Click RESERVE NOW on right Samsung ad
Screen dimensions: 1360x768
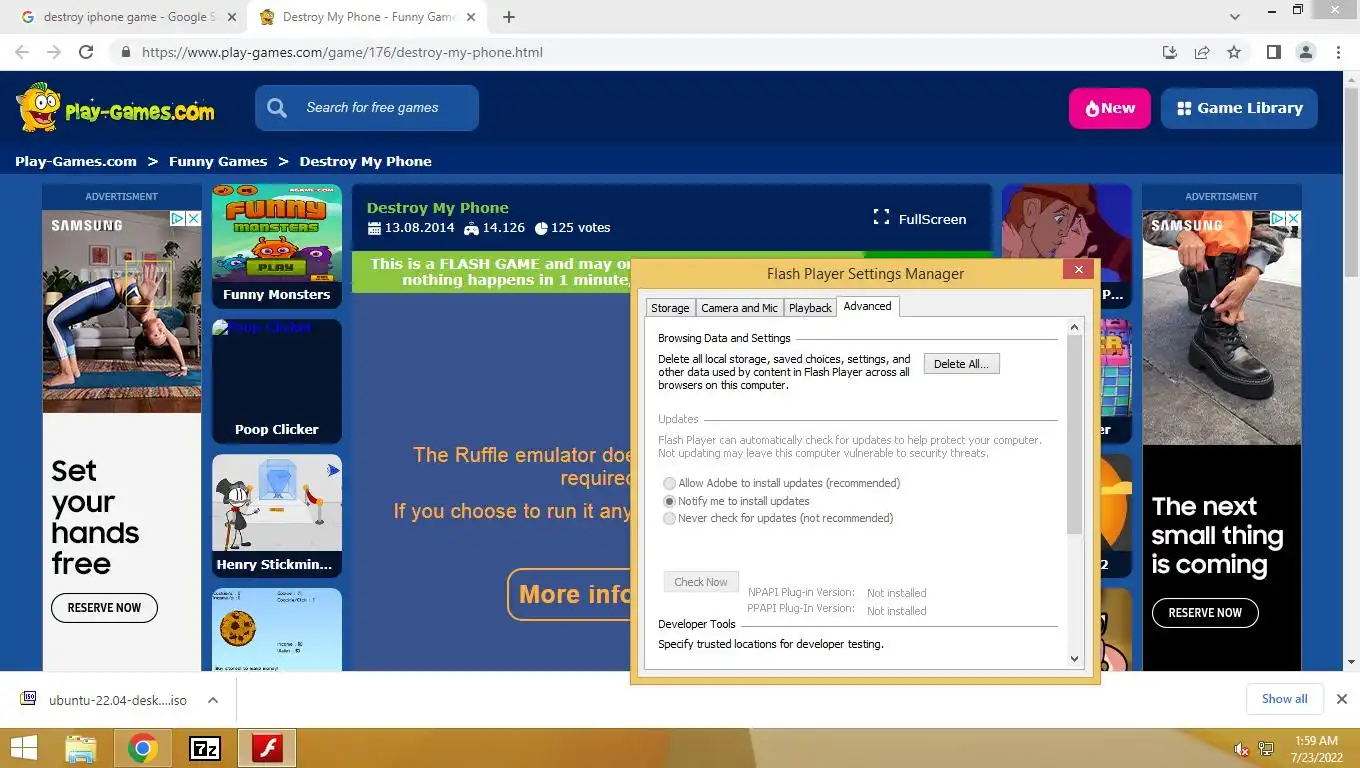(1205, 613)
